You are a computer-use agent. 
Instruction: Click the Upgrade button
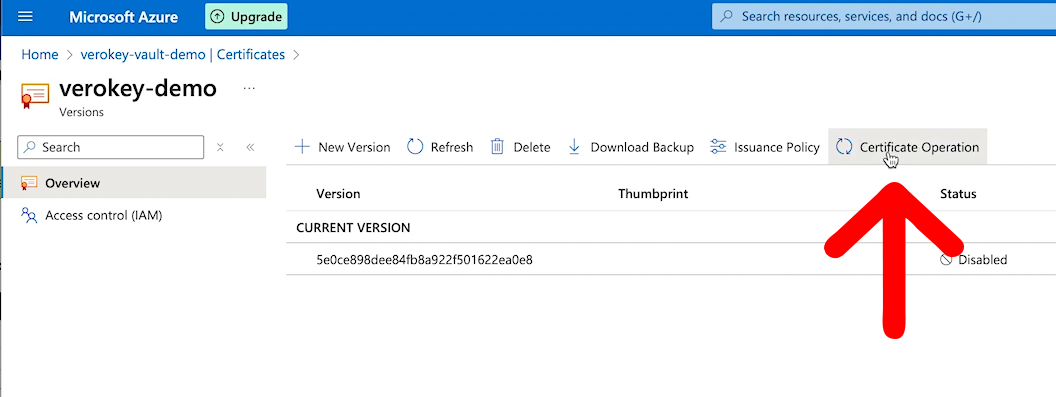[246, 17]
